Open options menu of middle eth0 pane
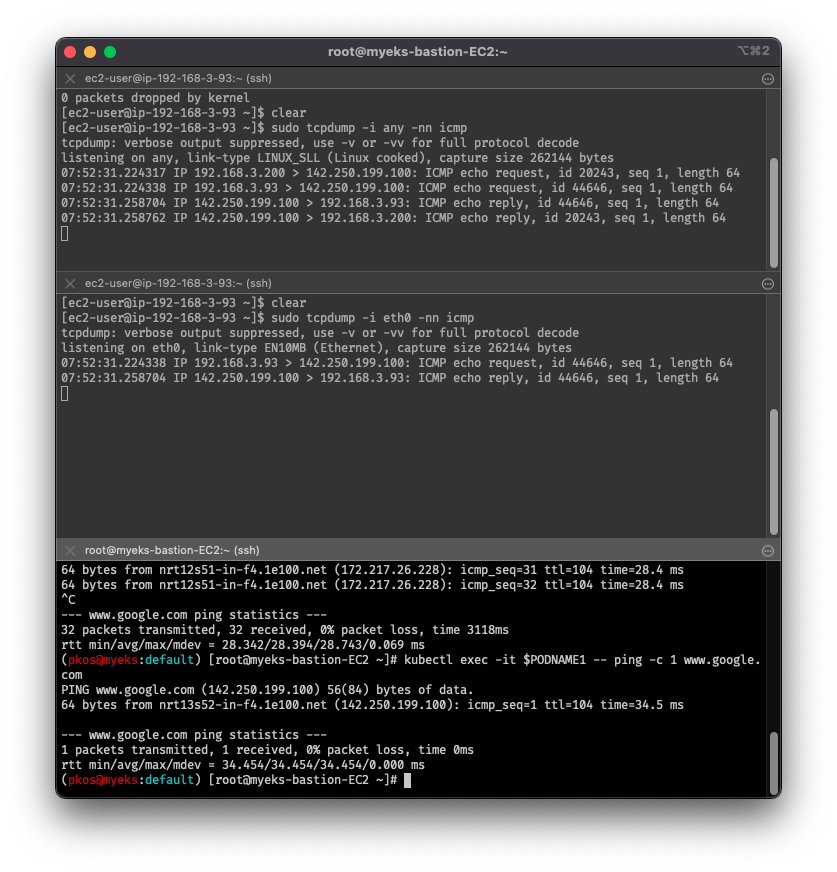Image resolution: width=837 pixels, height=872 pixels. pos(767,284)
